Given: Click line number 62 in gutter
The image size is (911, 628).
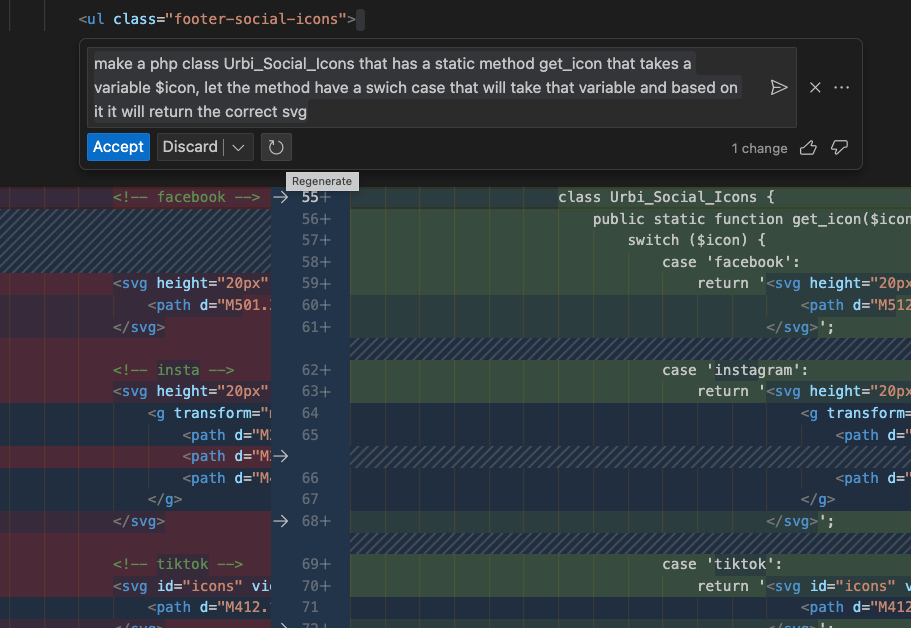Looking at the screenshot, I should (x=310, y=369).
